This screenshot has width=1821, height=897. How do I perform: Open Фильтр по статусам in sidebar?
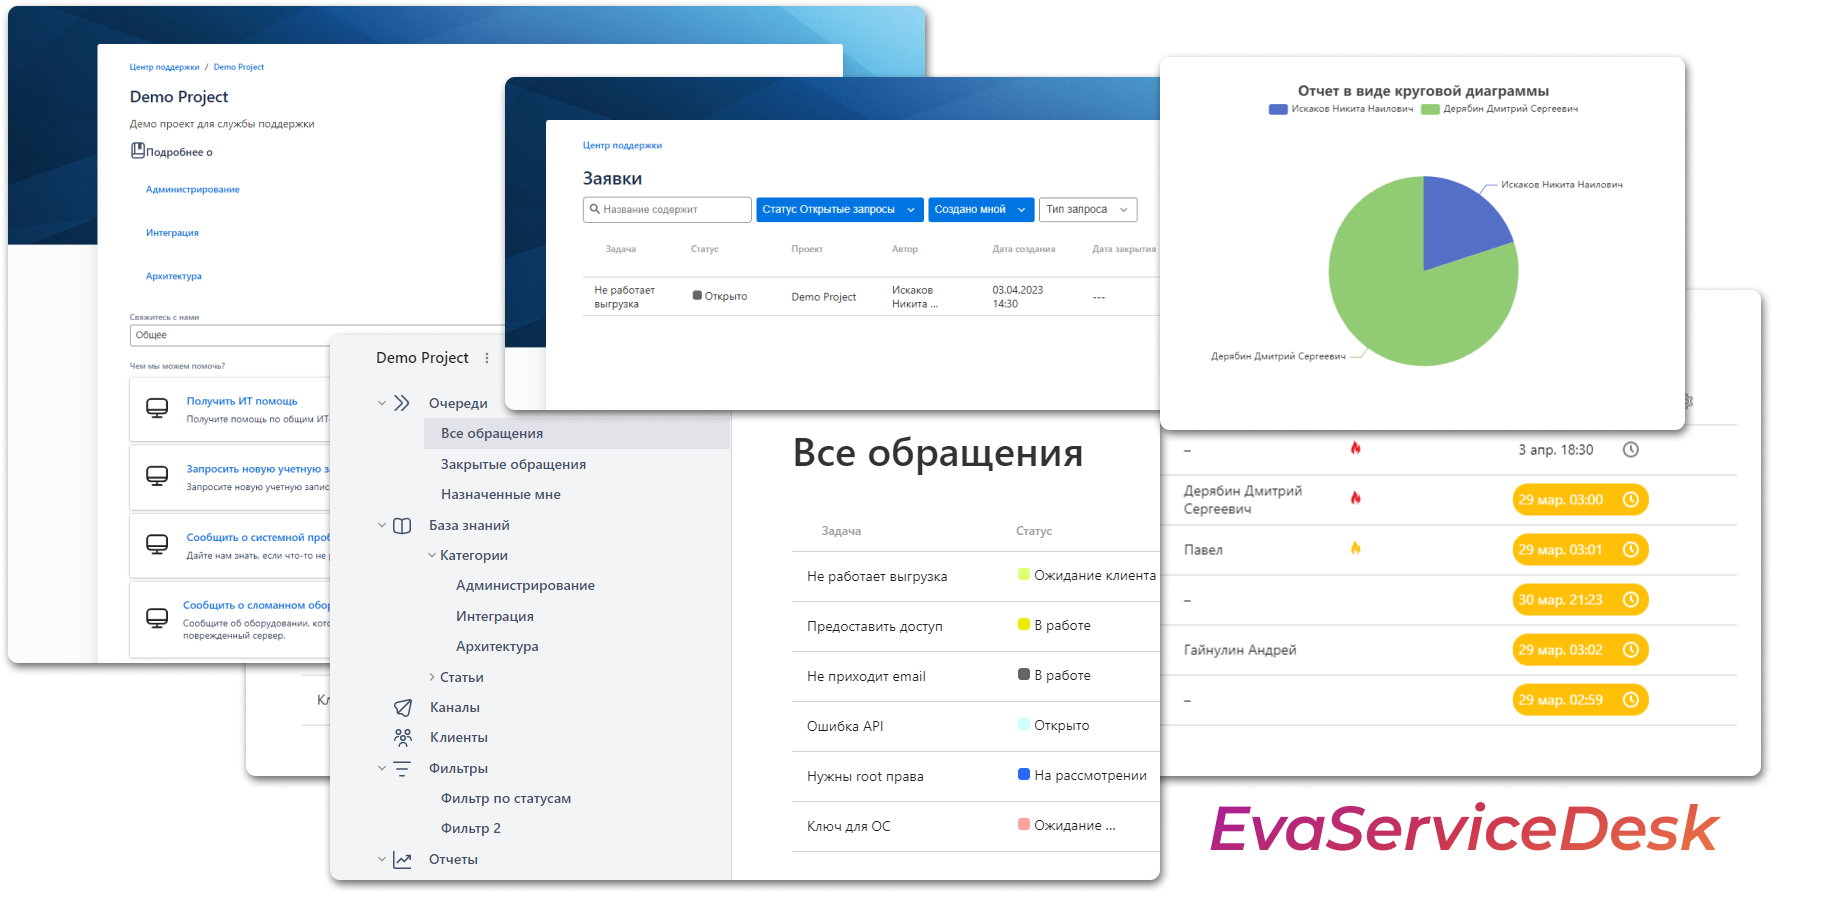coord(506,798)
